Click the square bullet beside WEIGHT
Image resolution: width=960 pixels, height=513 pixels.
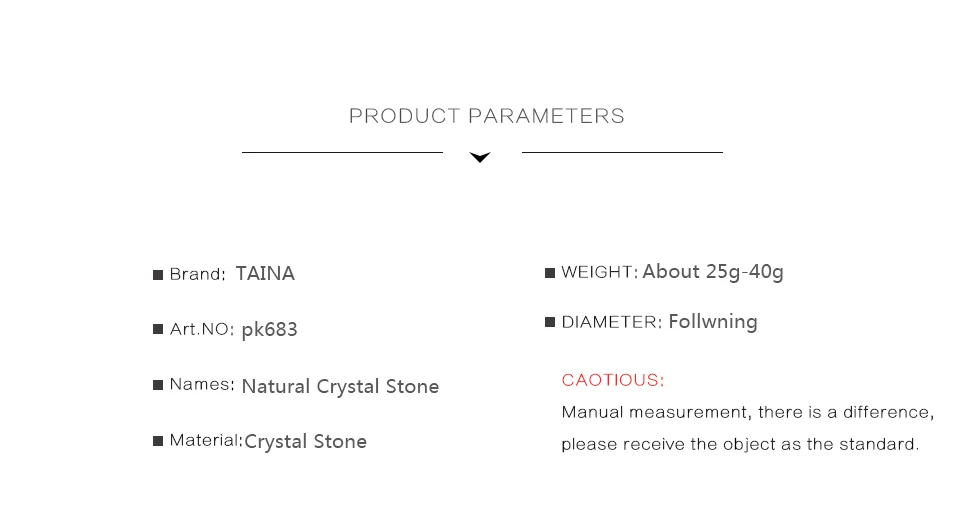click(550, 272)
